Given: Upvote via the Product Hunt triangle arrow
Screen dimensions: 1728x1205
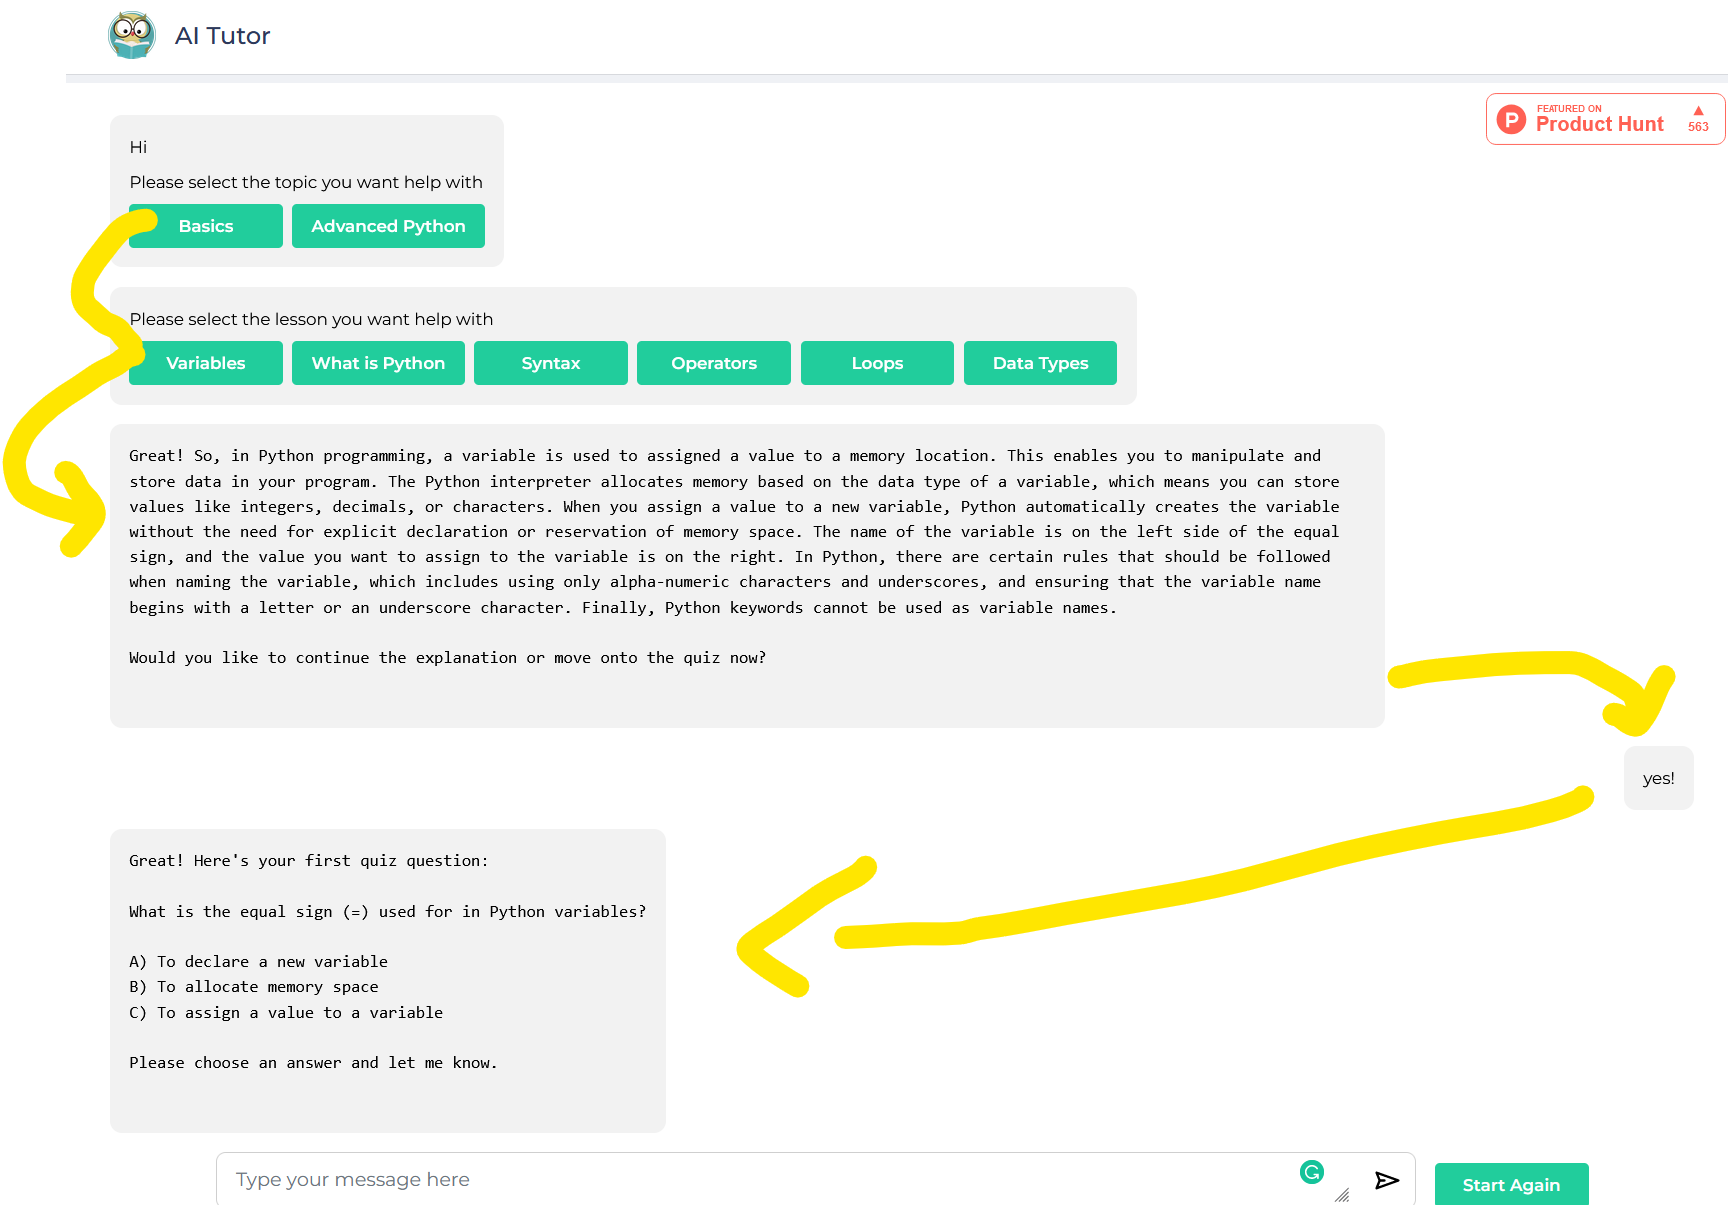Looking at the screenshot, I should 1698,112.
